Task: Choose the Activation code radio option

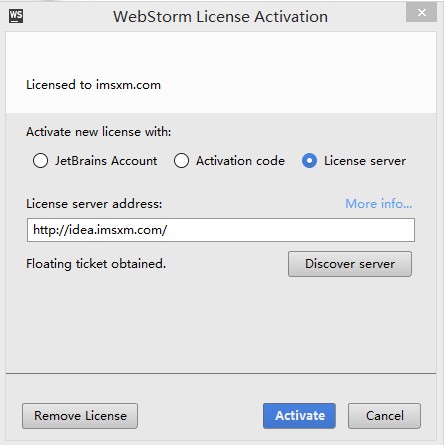Action: 181,161
